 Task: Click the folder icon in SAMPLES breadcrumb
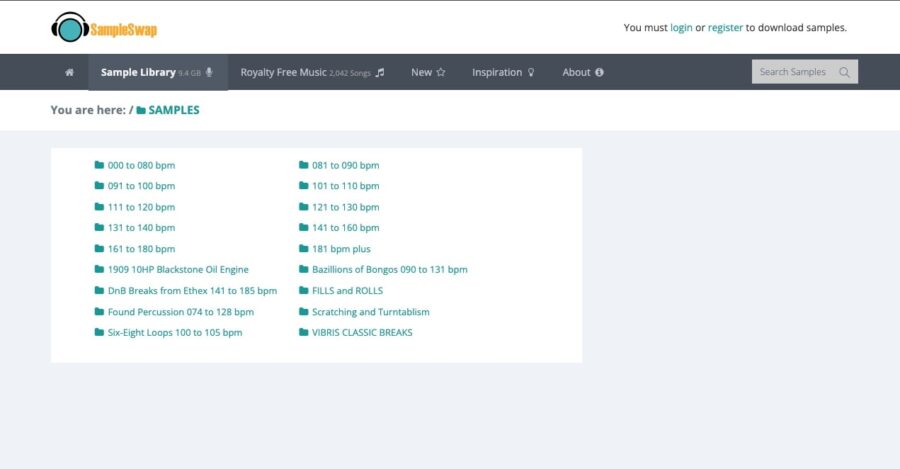pyautogui.click(x=141, y=110)
